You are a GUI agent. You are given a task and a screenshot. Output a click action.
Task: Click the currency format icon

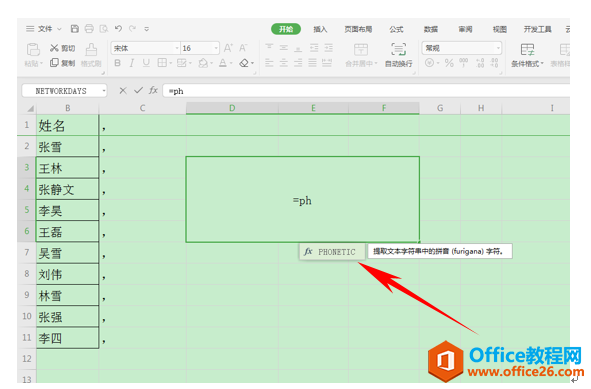429,63
